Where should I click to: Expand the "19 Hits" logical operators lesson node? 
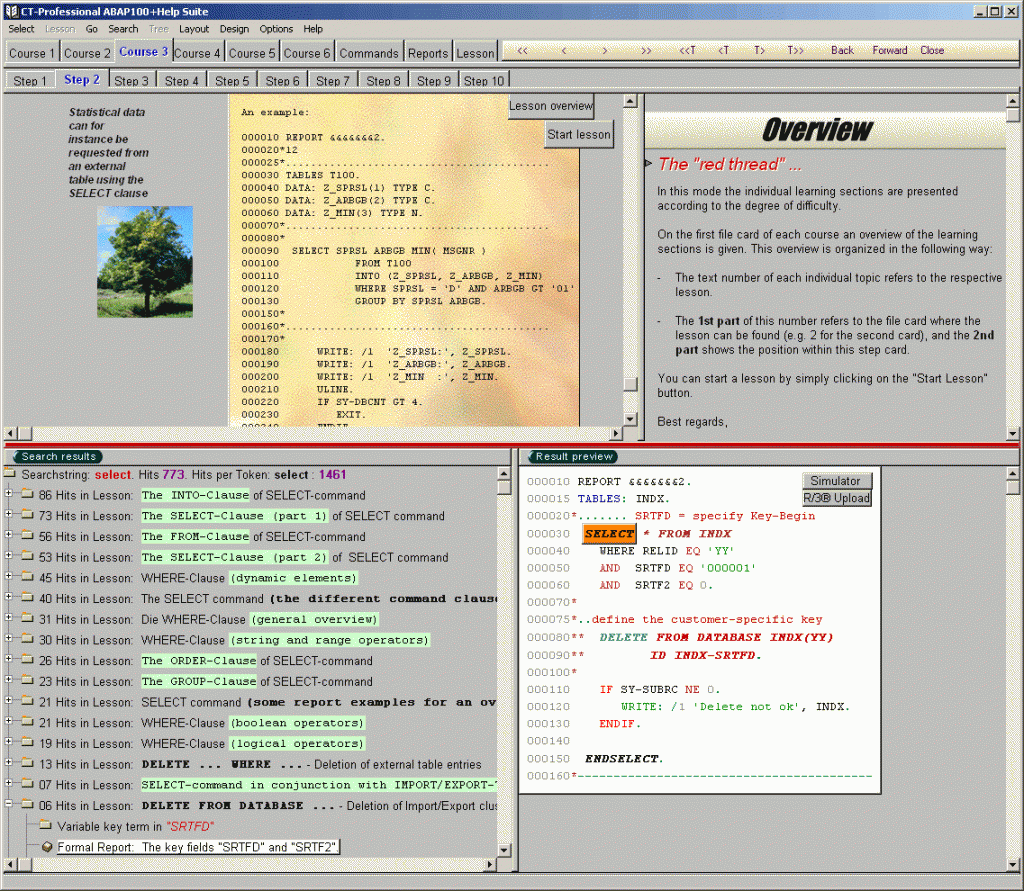coord(8,743)
